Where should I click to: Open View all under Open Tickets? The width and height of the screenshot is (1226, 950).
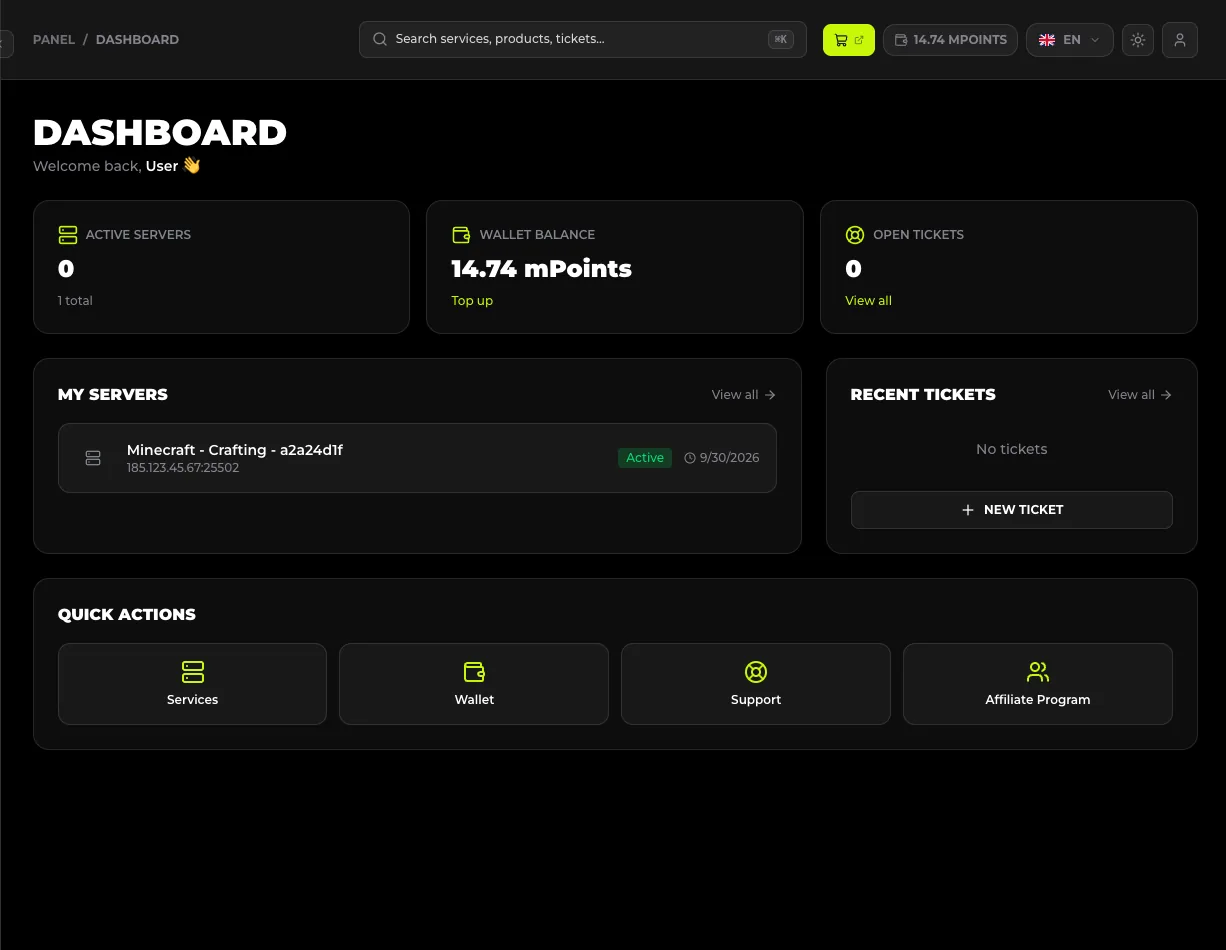click(x=868, y=300)
